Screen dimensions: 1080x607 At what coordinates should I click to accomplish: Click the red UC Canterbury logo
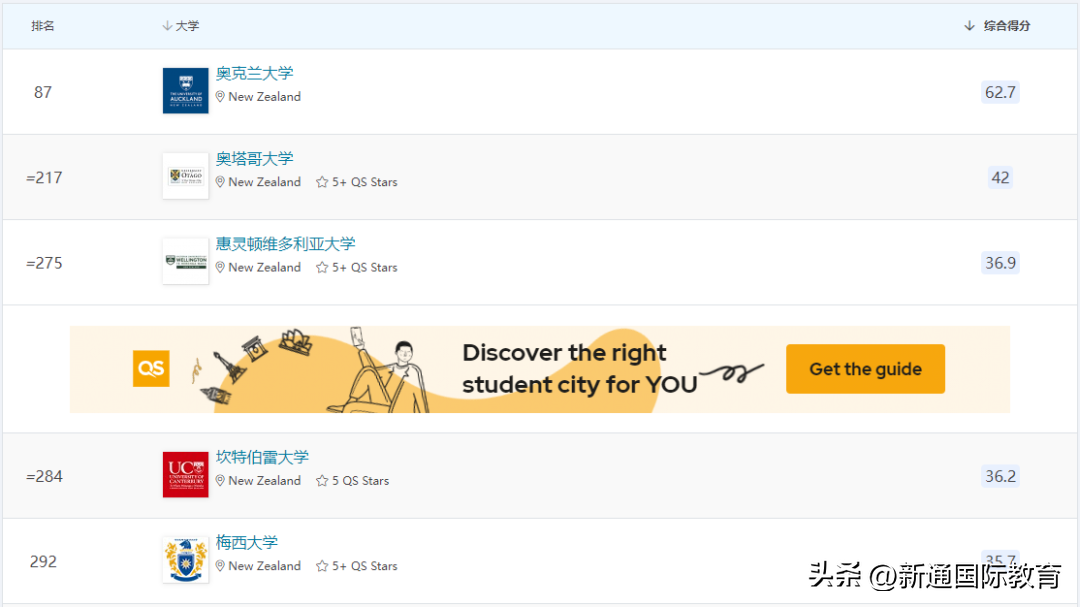click(x=185, y=474)
